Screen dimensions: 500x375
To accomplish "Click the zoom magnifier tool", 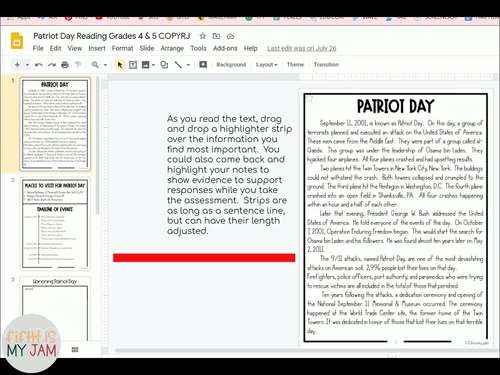I will click(x=95, y=65).
